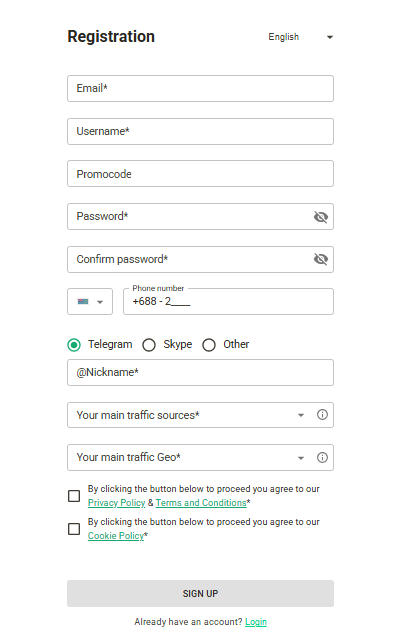Focus the Email input field
This screenshot has height=633, width=397.
coord(200,88)
